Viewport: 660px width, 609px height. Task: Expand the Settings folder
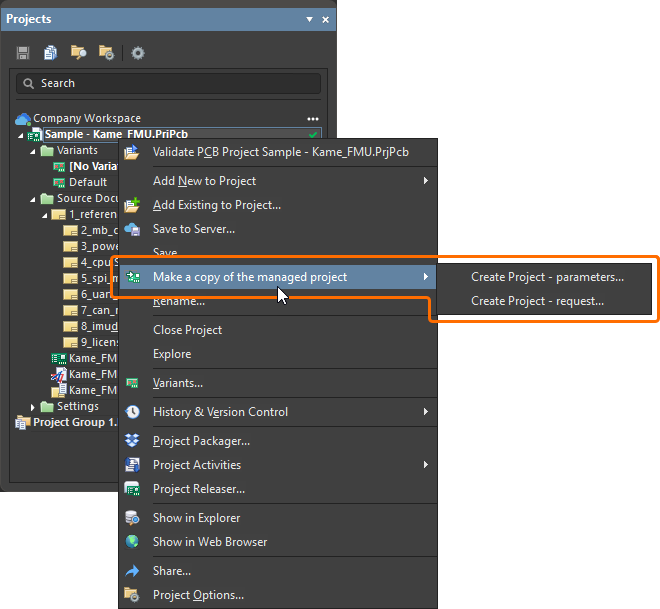click(32, 407)
